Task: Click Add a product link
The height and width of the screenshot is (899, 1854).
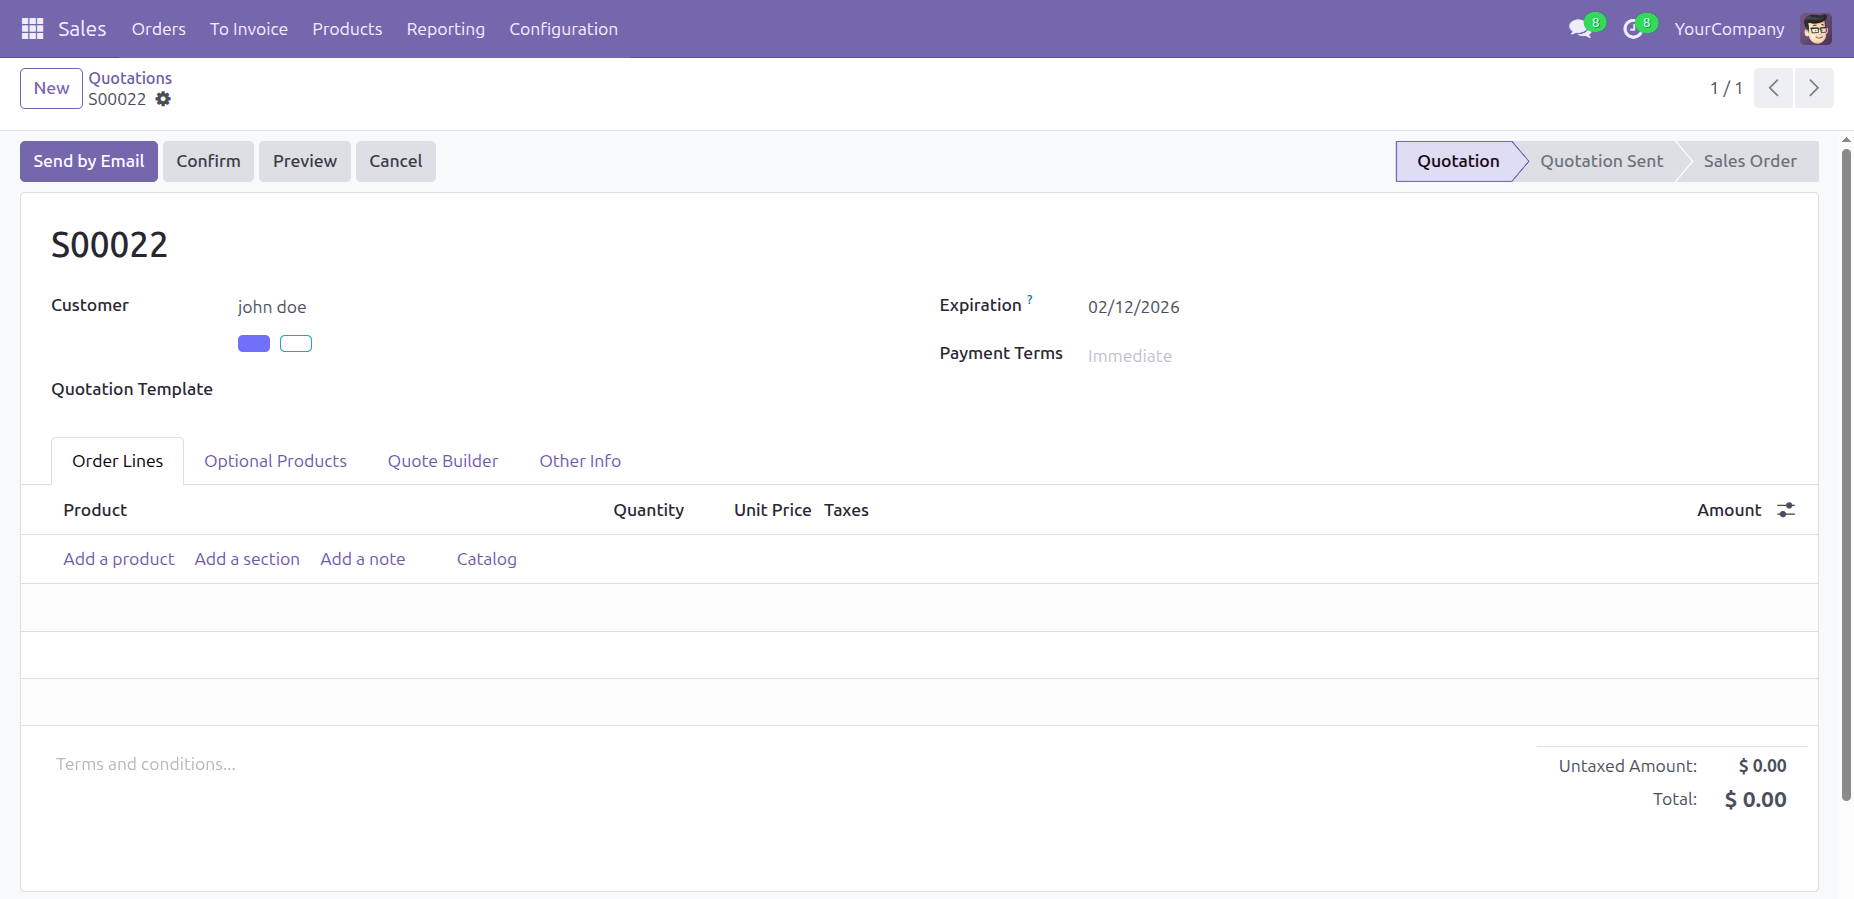Action: [x=119, y=559]
